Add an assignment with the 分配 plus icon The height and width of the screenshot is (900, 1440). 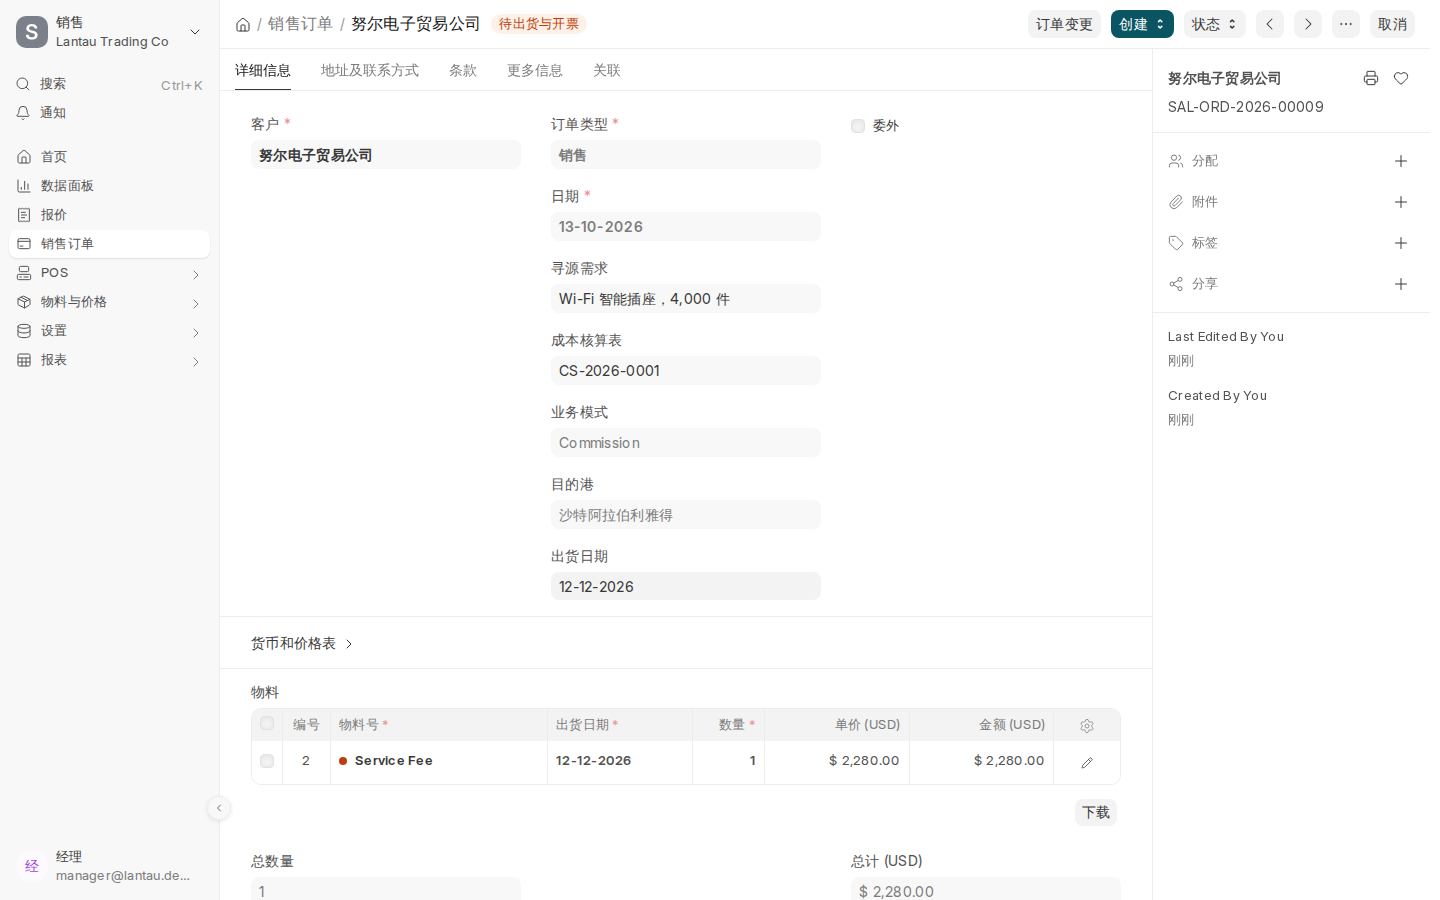pos(1401,161)
